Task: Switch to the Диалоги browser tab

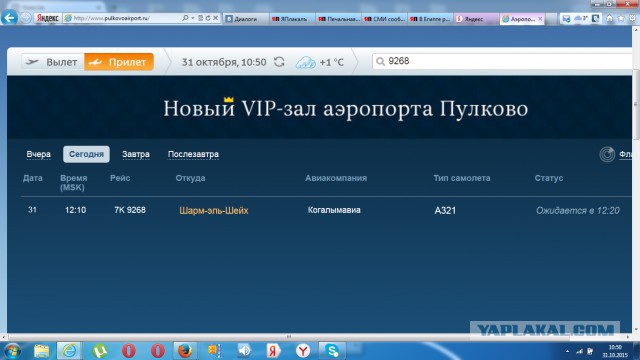Action: [x=246, y=19]
